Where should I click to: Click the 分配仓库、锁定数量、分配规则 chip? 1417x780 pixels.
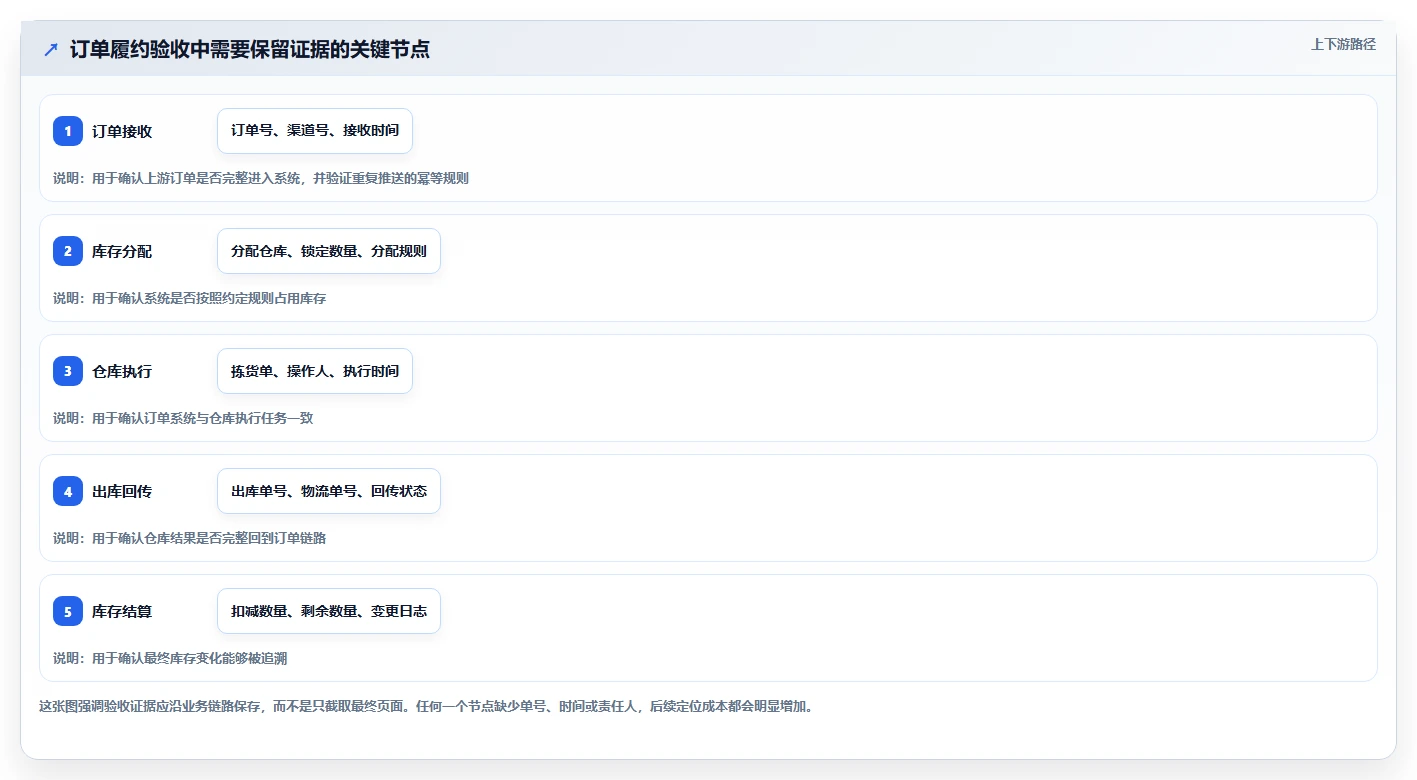[x=329, y=251]
